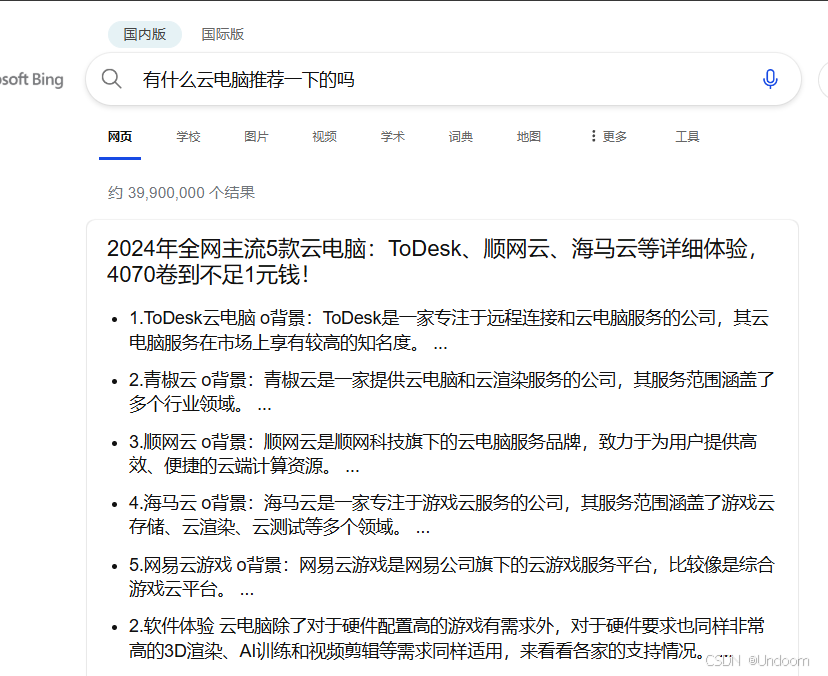828x676 pixels.
Task: Click the 5.网易云游戏 bullet text
Action: point(451,577)
